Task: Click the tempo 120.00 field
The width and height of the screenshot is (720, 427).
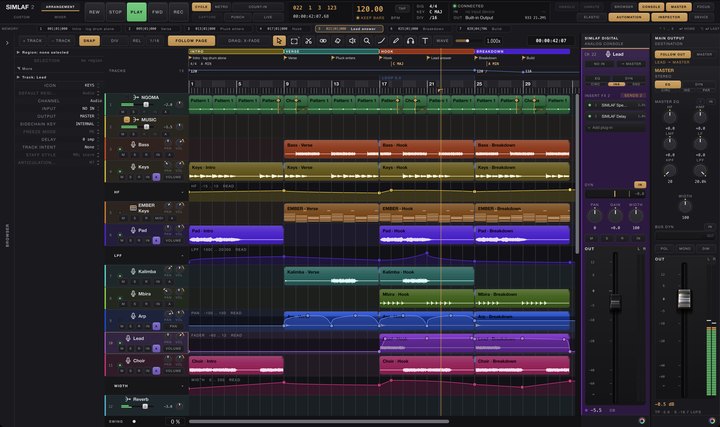Action: click(x=370, y=9)
